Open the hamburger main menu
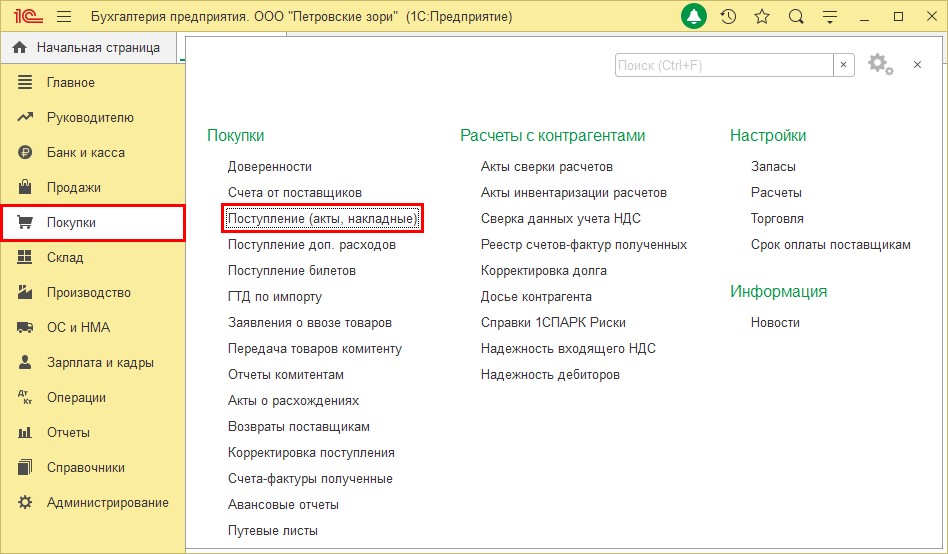948x554 pixels. [63, 16]
